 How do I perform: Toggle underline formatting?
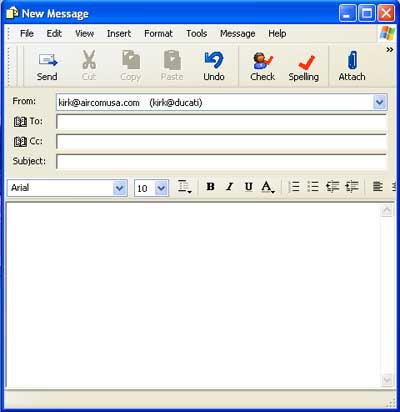point(249,187)
